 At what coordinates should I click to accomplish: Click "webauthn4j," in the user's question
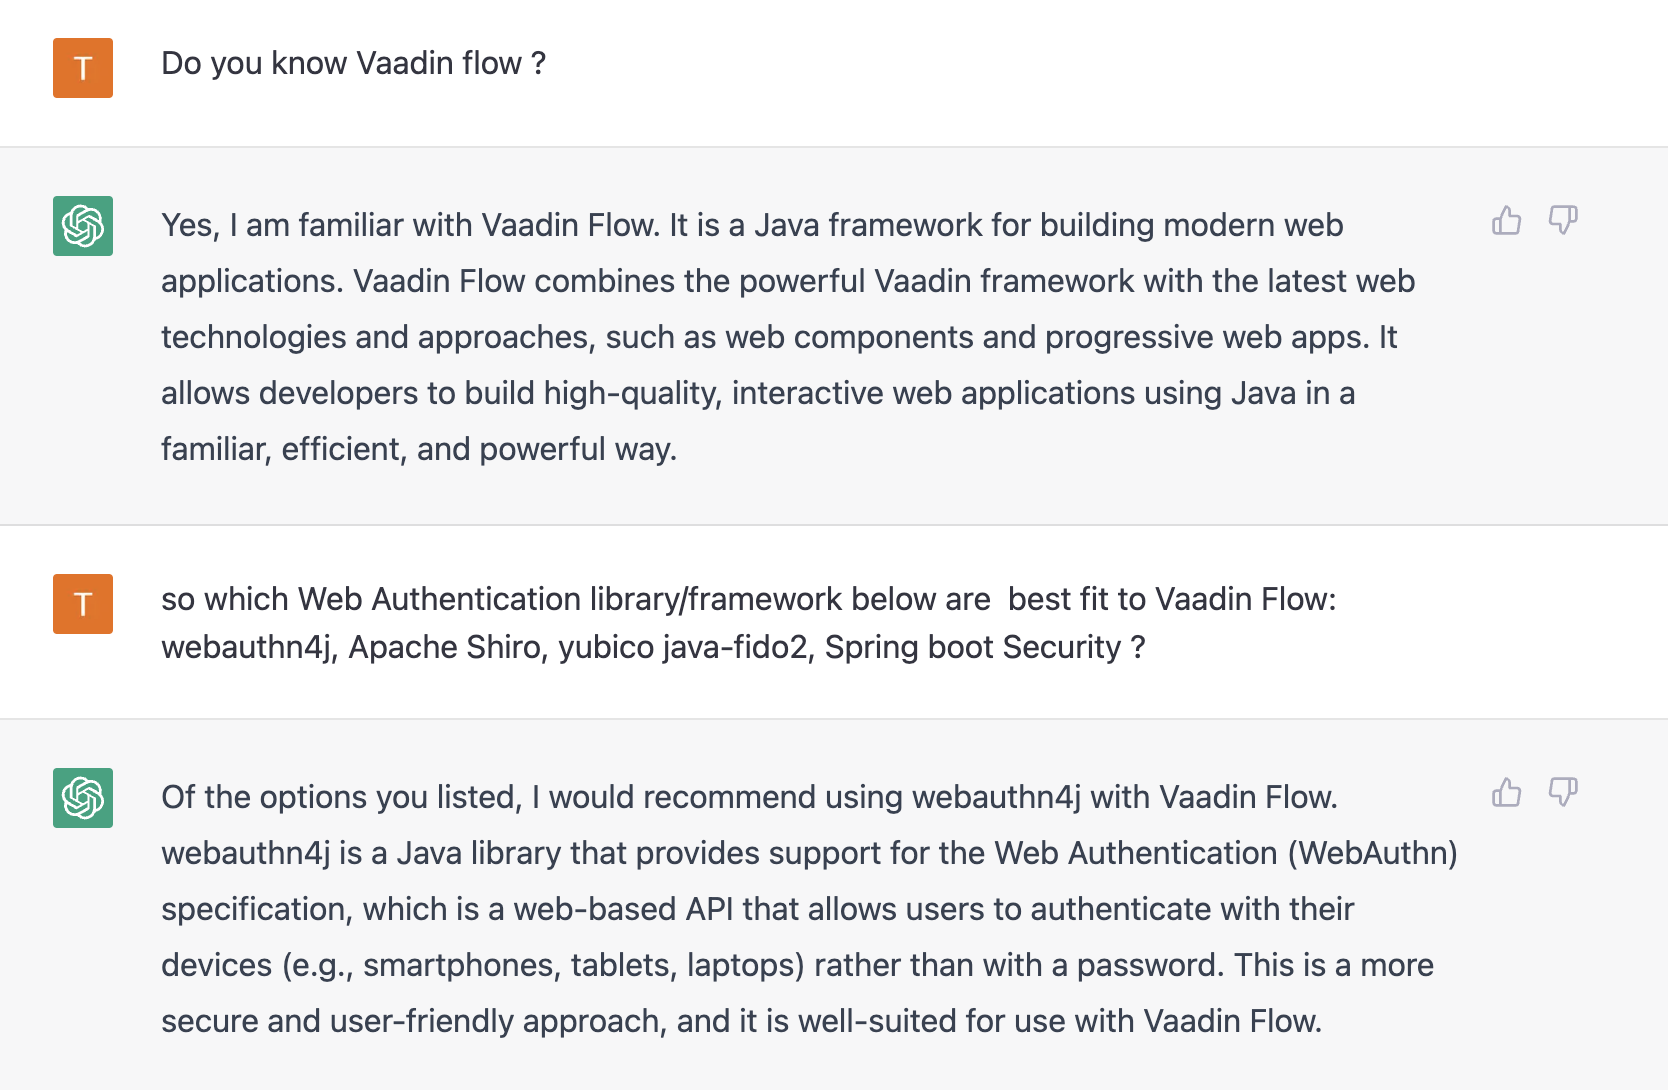(x=249, y=647)
